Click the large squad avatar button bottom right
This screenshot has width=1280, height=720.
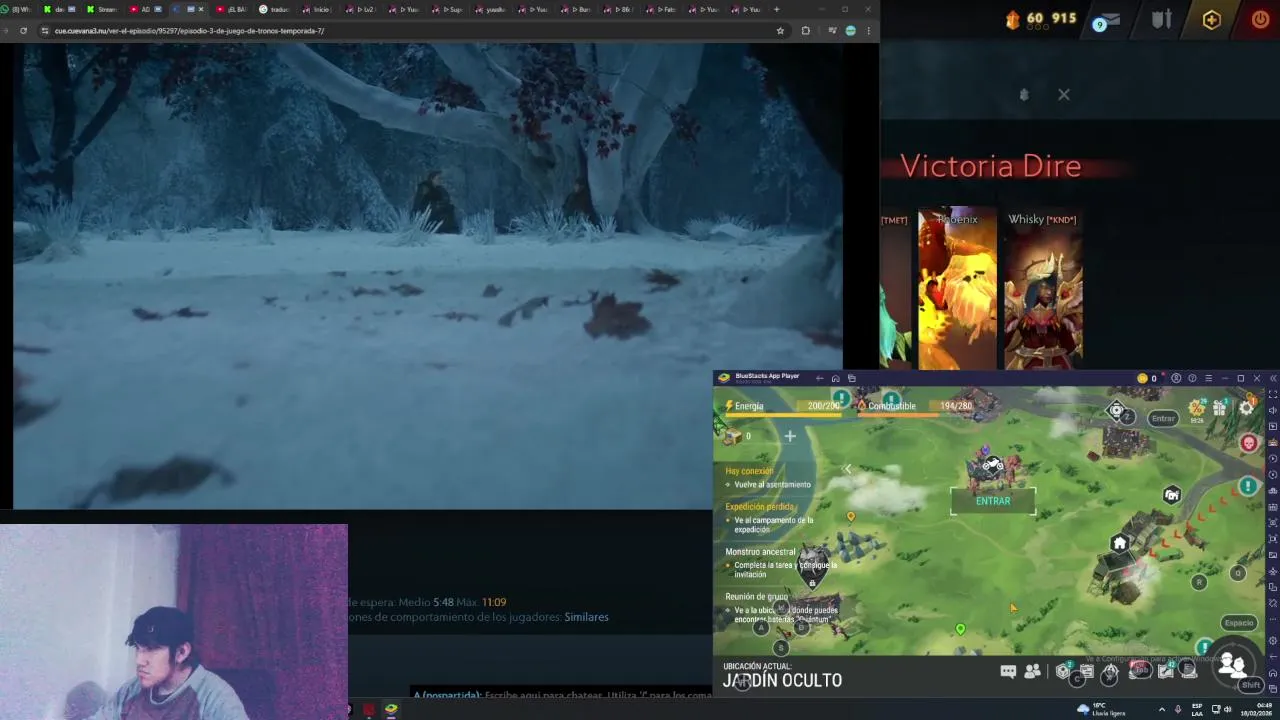[1231, 665]
